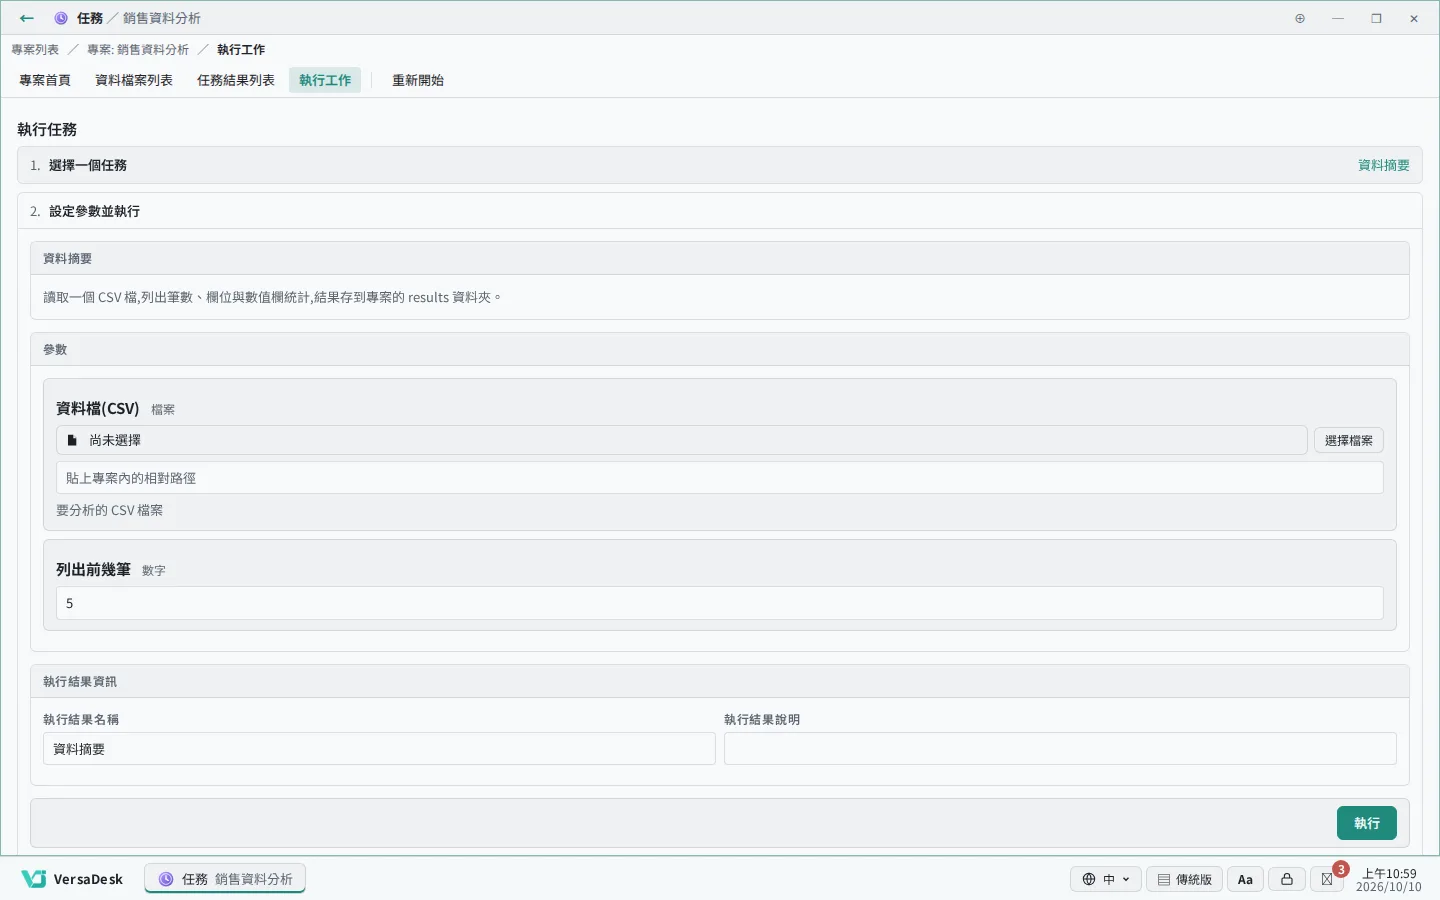
Task: Switch to 資料檔案列表 tab
Action: point(134,80)
